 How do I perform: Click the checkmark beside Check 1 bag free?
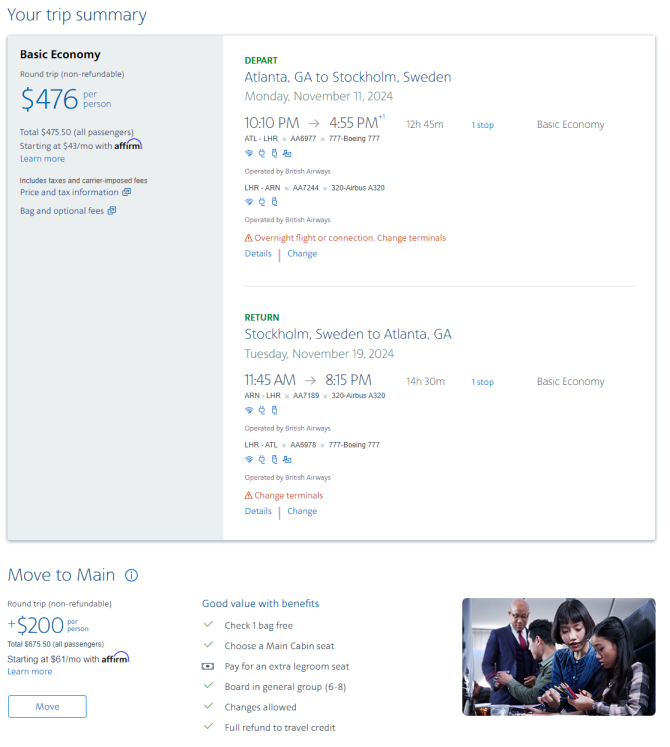coord(208,625)
